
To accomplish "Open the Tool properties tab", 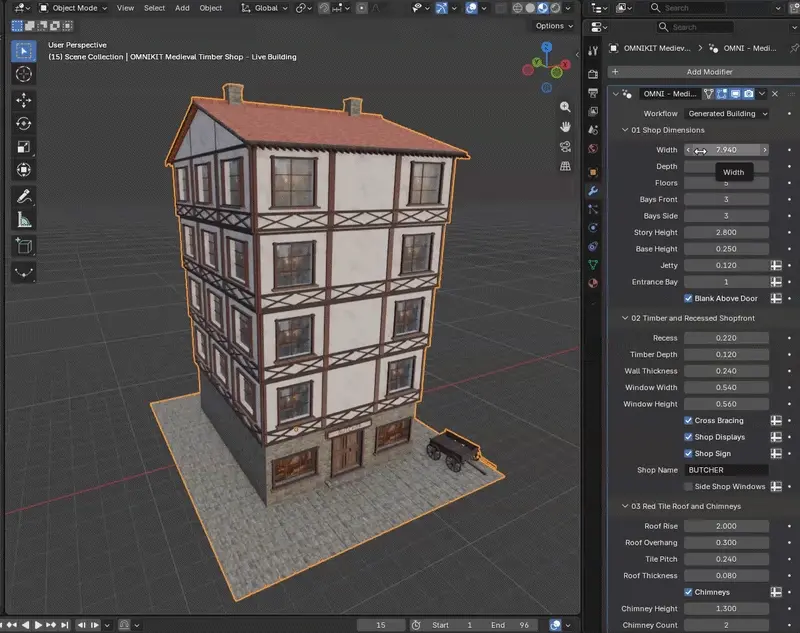I will click(x=593, y=50).
